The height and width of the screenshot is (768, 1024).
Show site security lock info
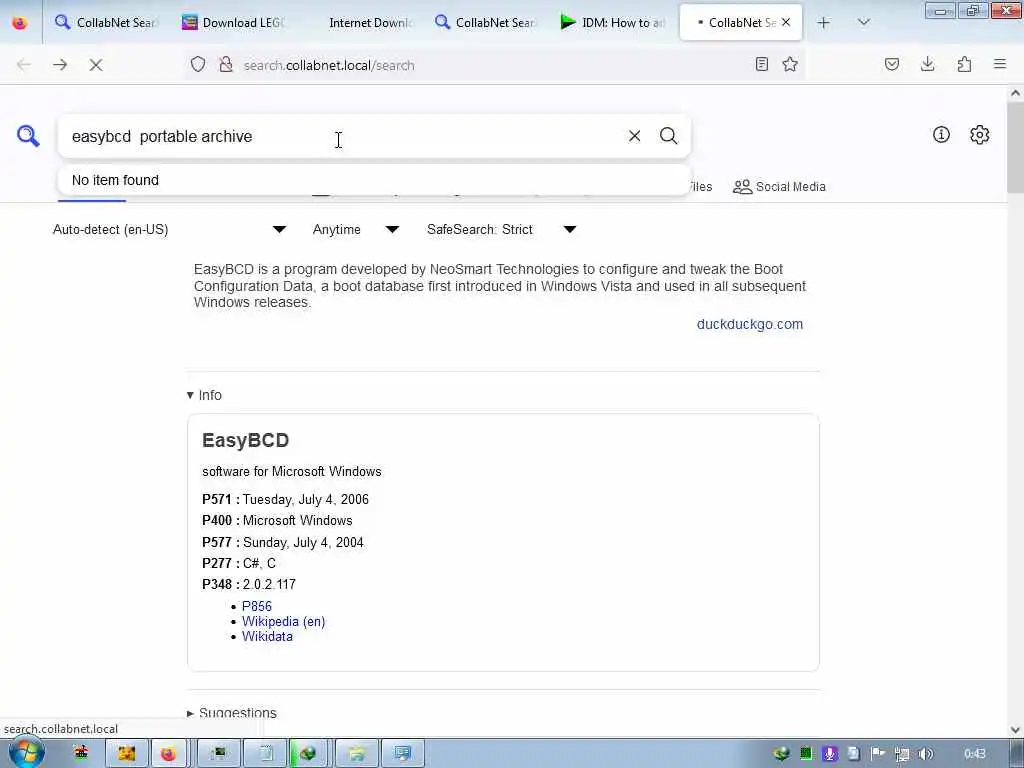pyautogui.click(x=226, y=65)
